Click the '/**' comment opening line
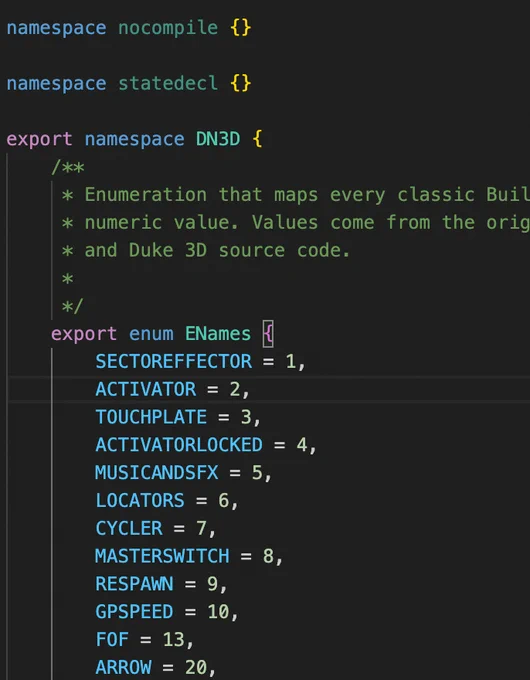The image size is (530, 680). [68, 167]
